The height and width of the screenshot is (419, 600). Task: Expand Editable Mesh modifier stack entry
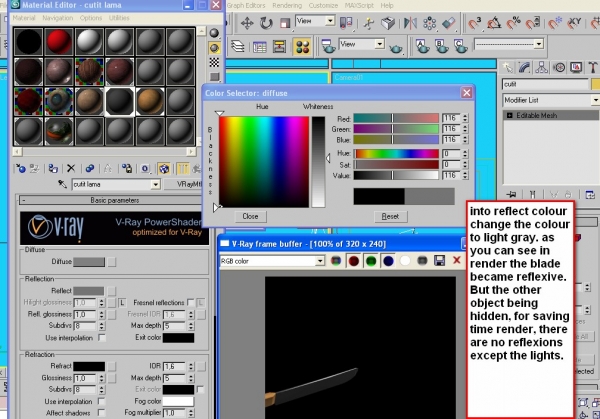tap(509, 115)
